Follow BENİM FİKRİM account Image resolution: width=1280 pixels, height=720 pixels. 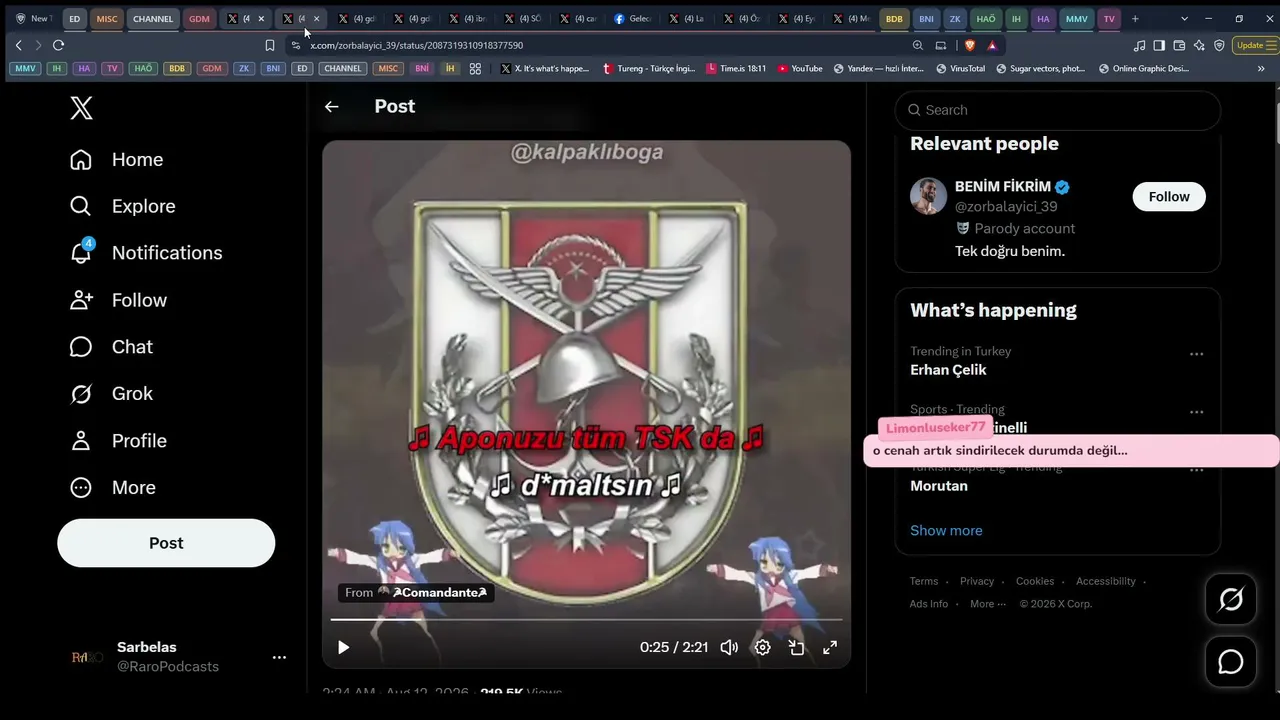(1169, 197)
